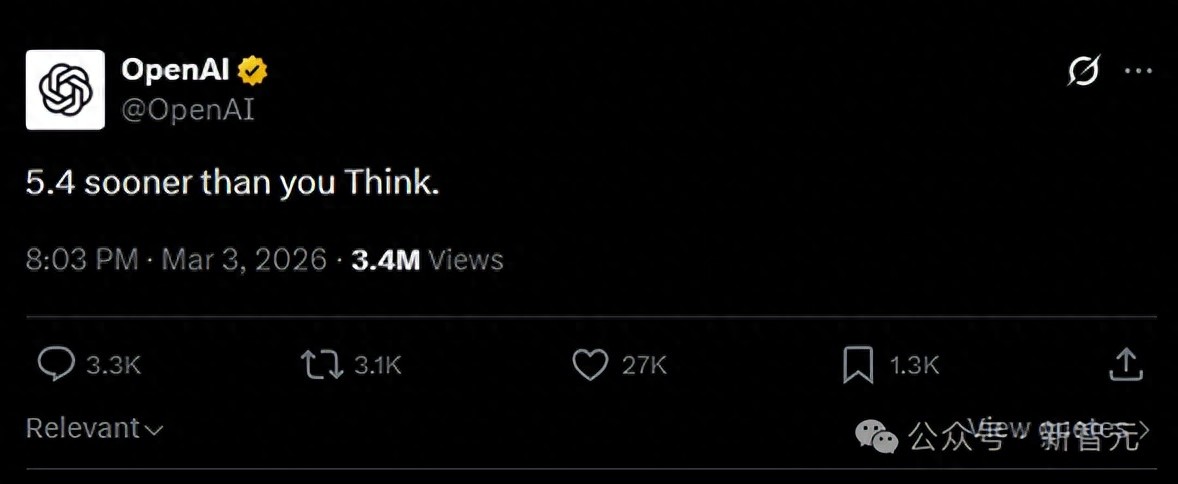Click the reply speech bubble icon
The image size is (1178, 484).
[x=55, y=365]
